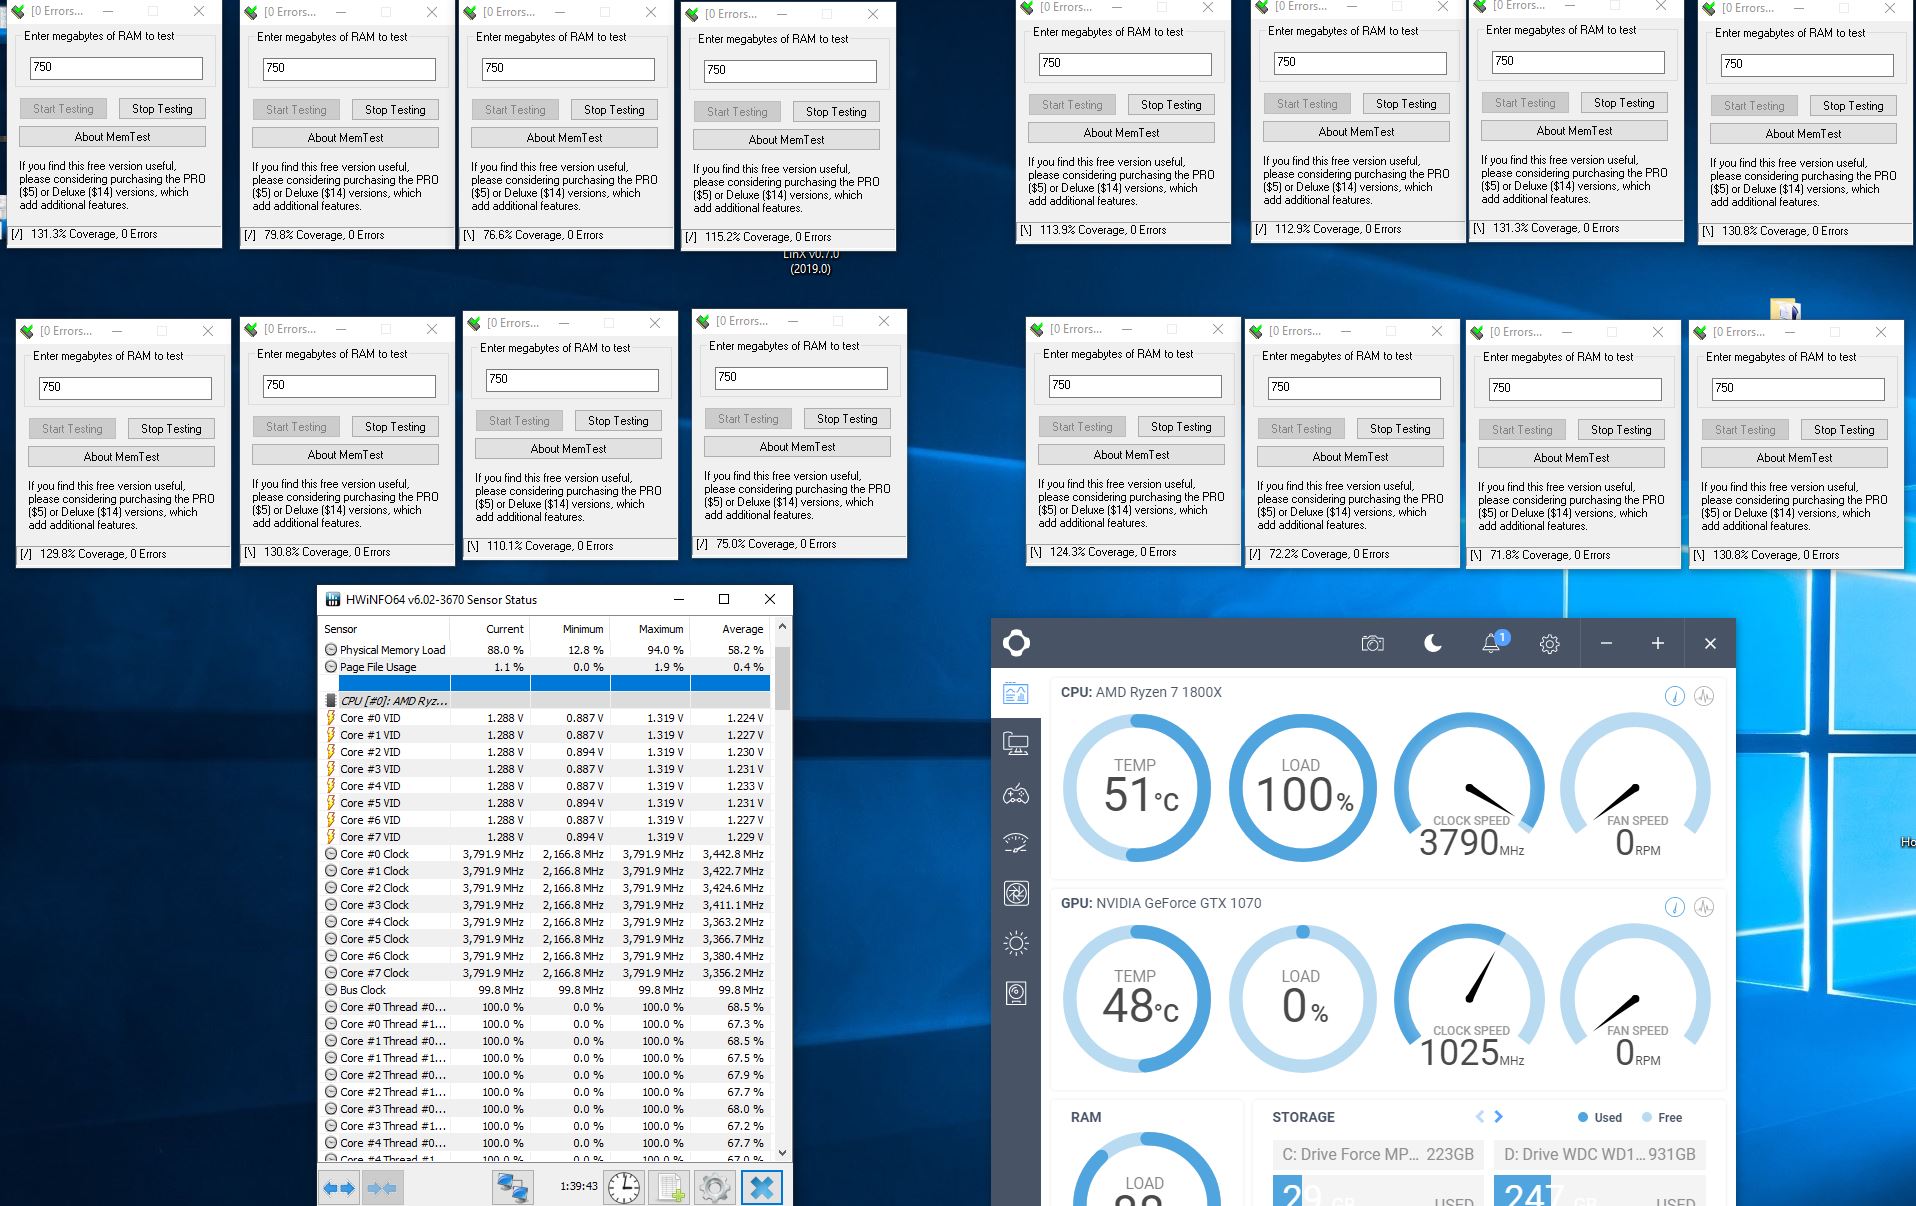This screenshot has width=1916, height=1206.
Task: Open CAM overclocking speedometer icon
Action: (1016, 843)
